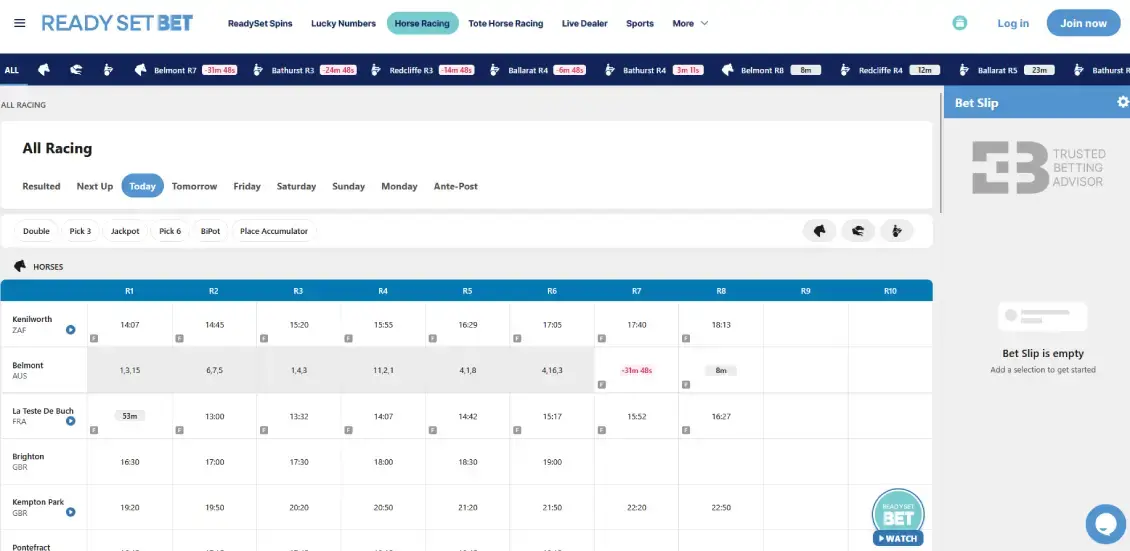Image resolution: width=1130 pixels, height=551 pixels.
Task: Click harness icon beside Bathurst R4
Action: [x=609, y=70]
